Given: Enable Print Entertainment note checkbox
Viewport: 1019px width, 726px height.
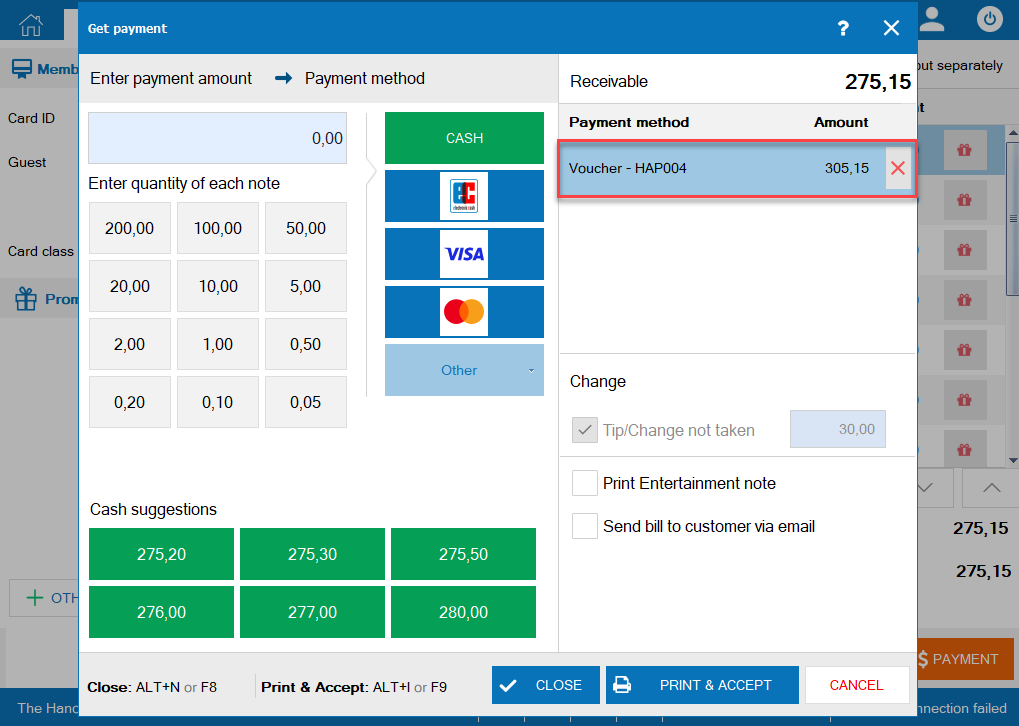Looking at the screenshot, I should (585, 483).
